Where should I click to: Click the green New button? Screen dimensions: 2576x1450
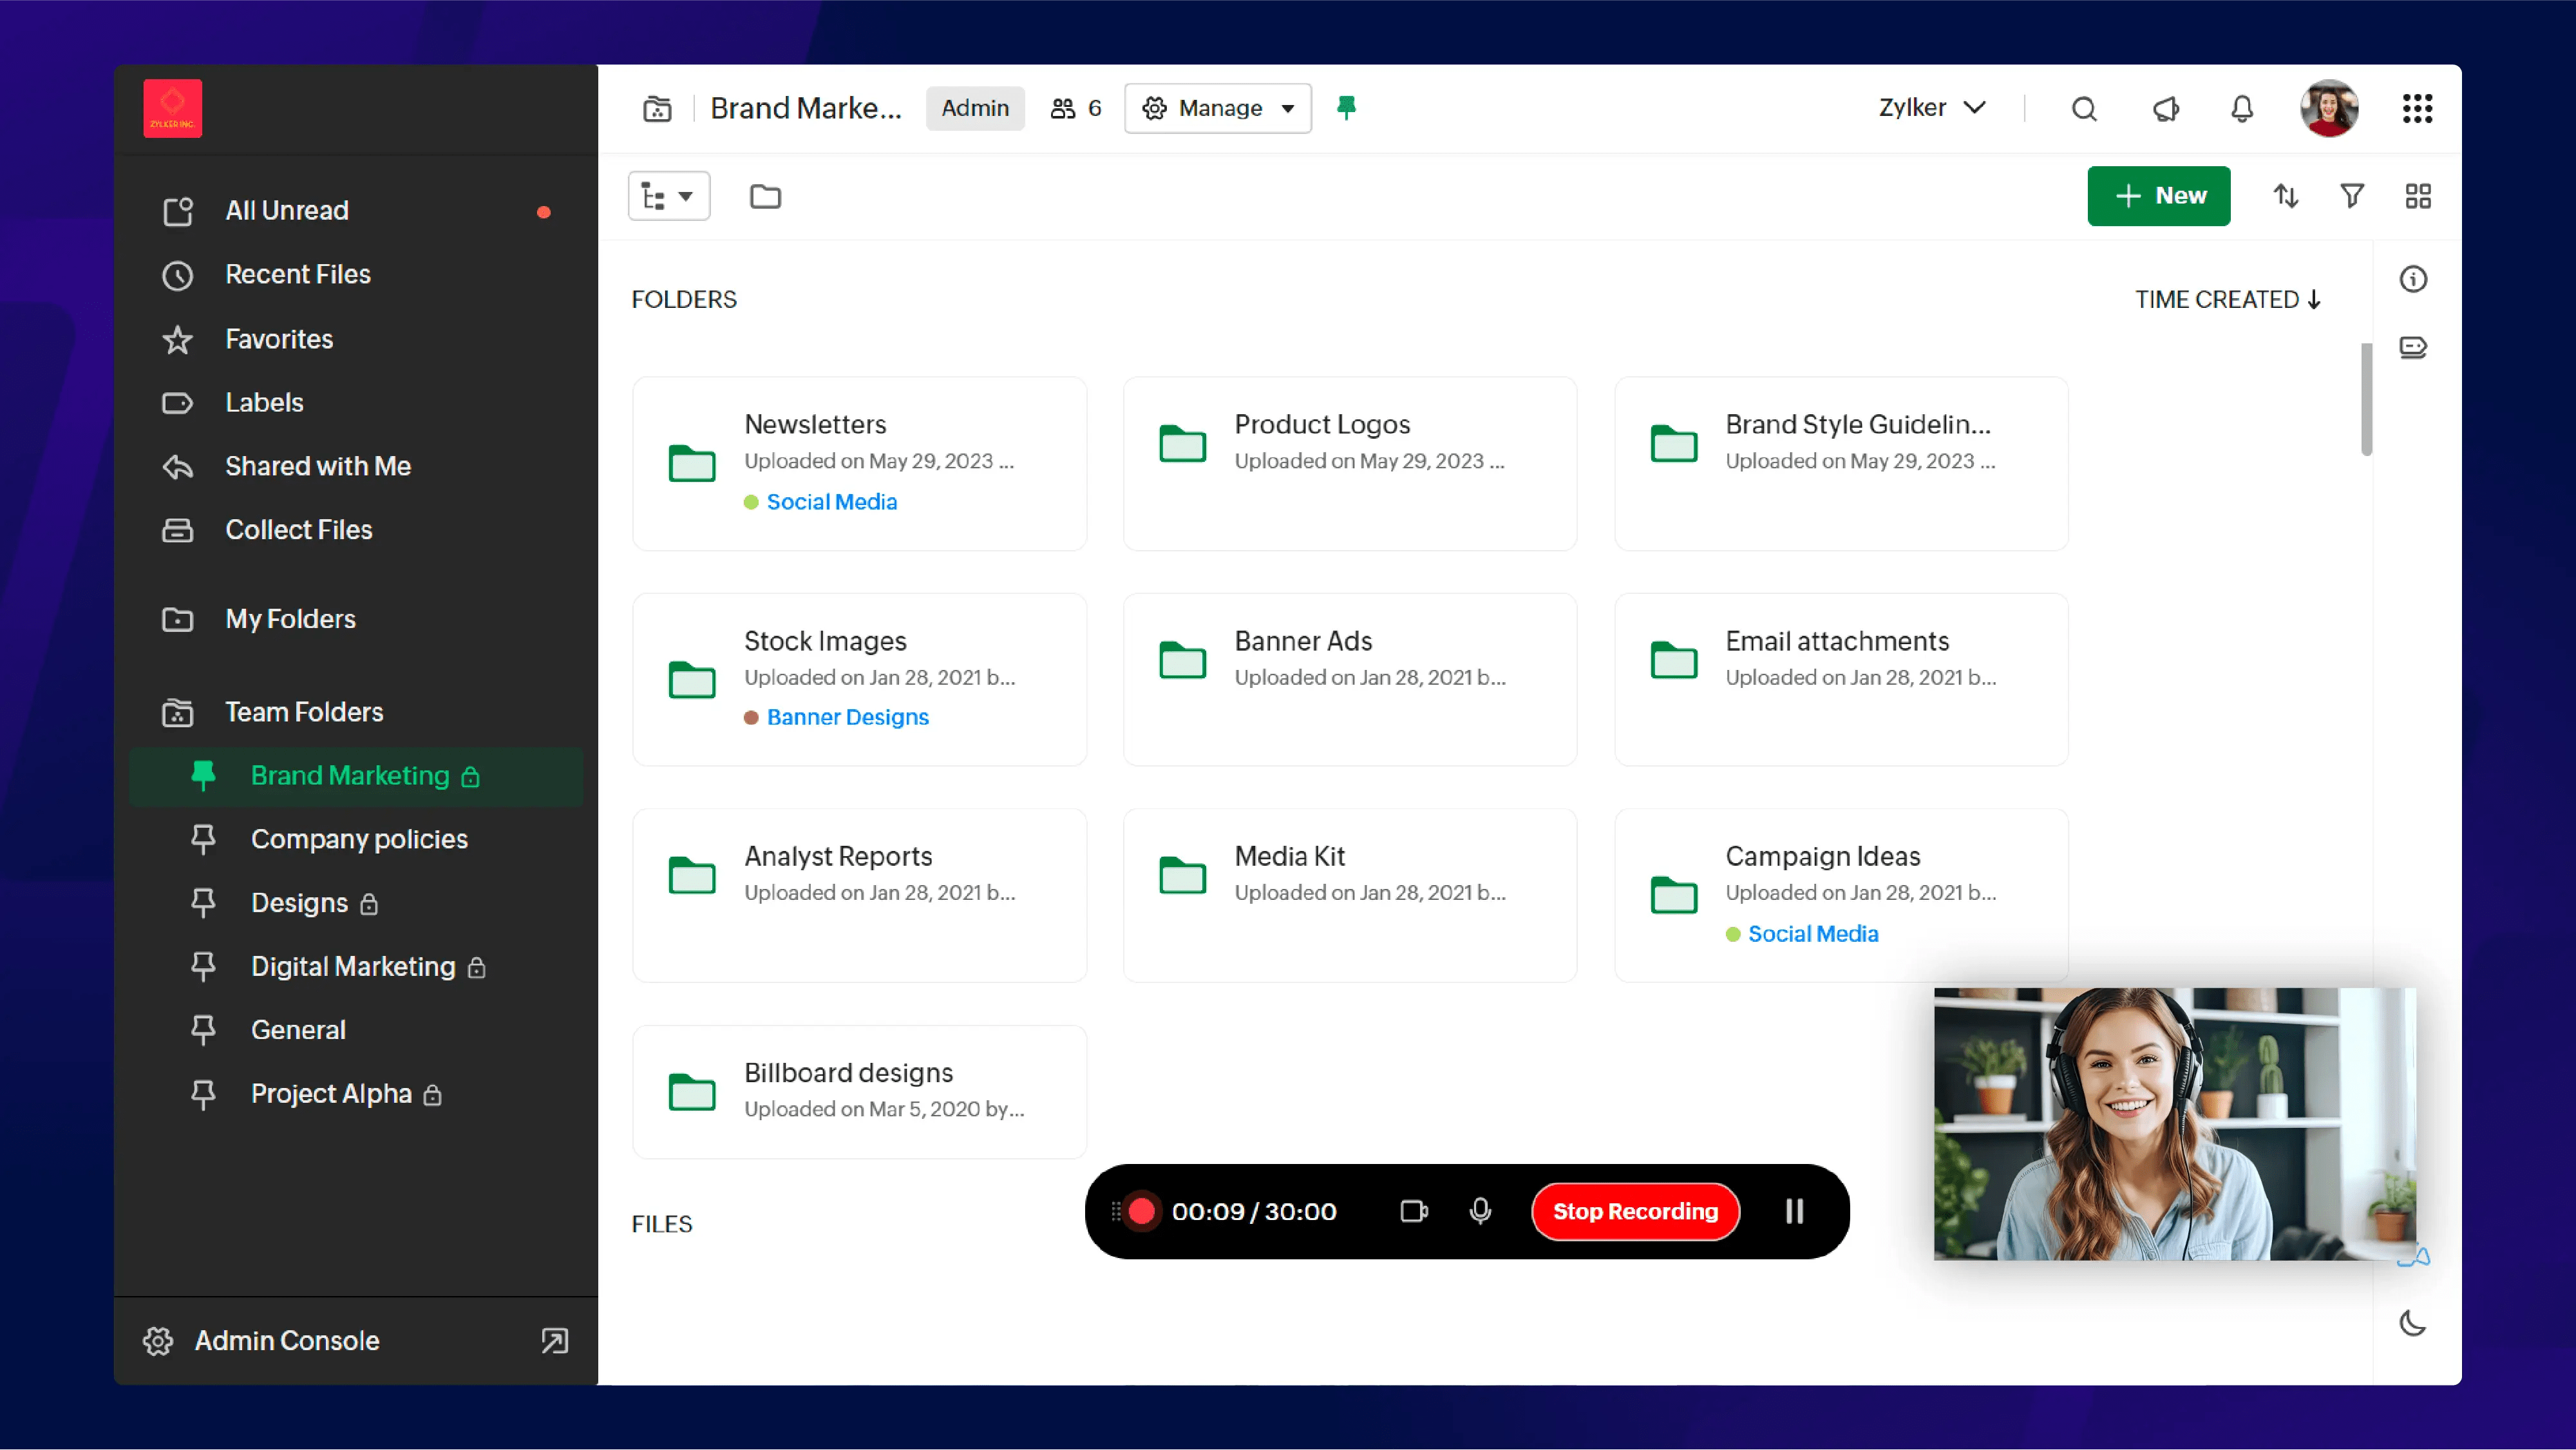(2158, 196)
